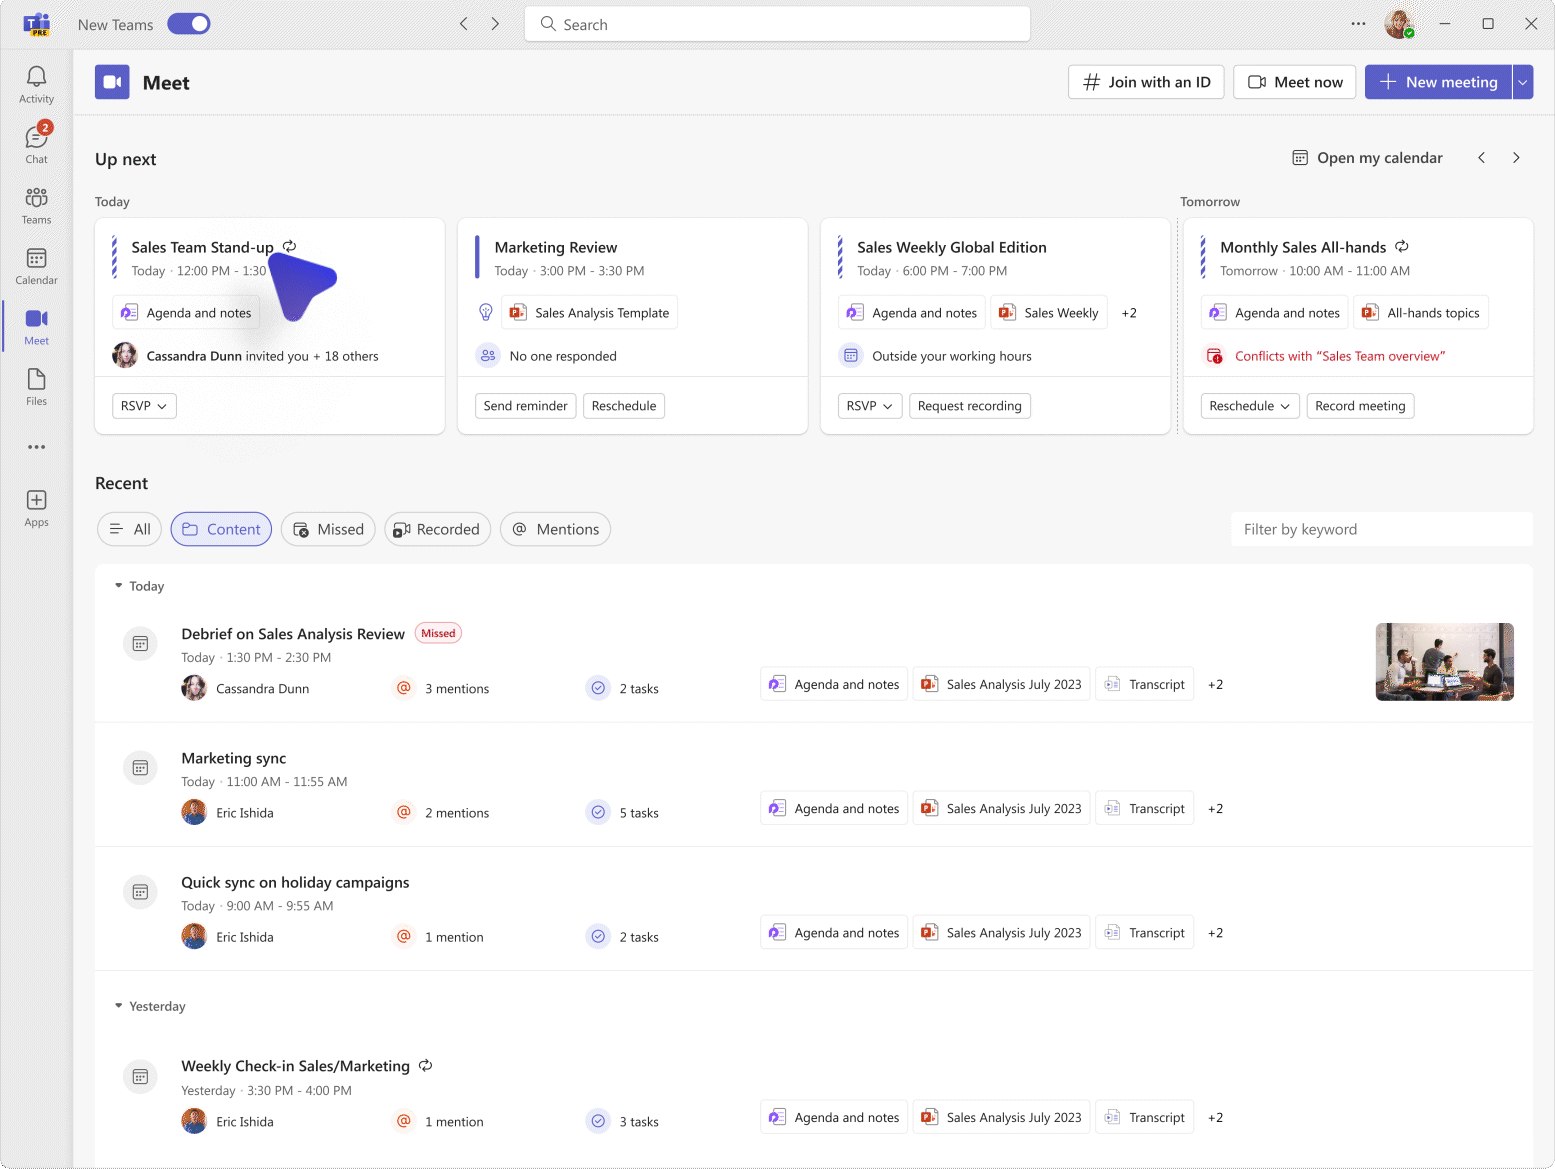Open RSVP dropdown on Sales Weekly Global Edition
The image size is (1555, 1169).
[x=870, y=406]
